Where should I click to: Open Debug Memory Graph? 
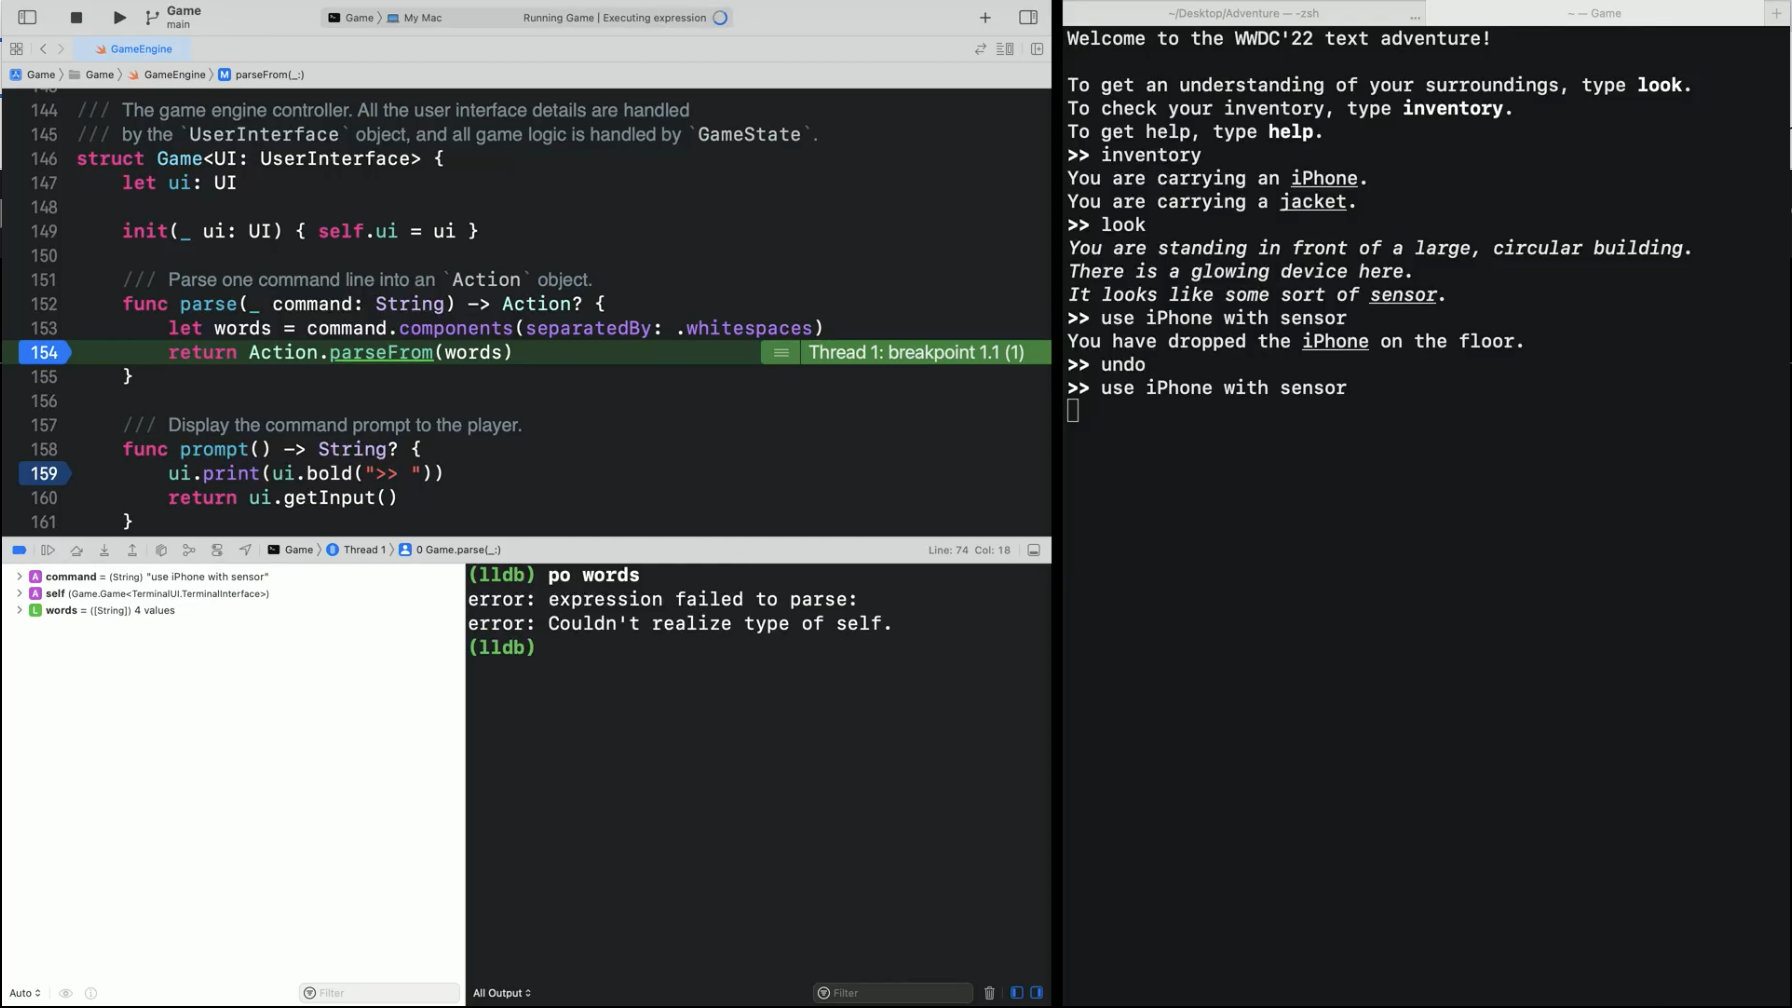[x=189, y=550]
